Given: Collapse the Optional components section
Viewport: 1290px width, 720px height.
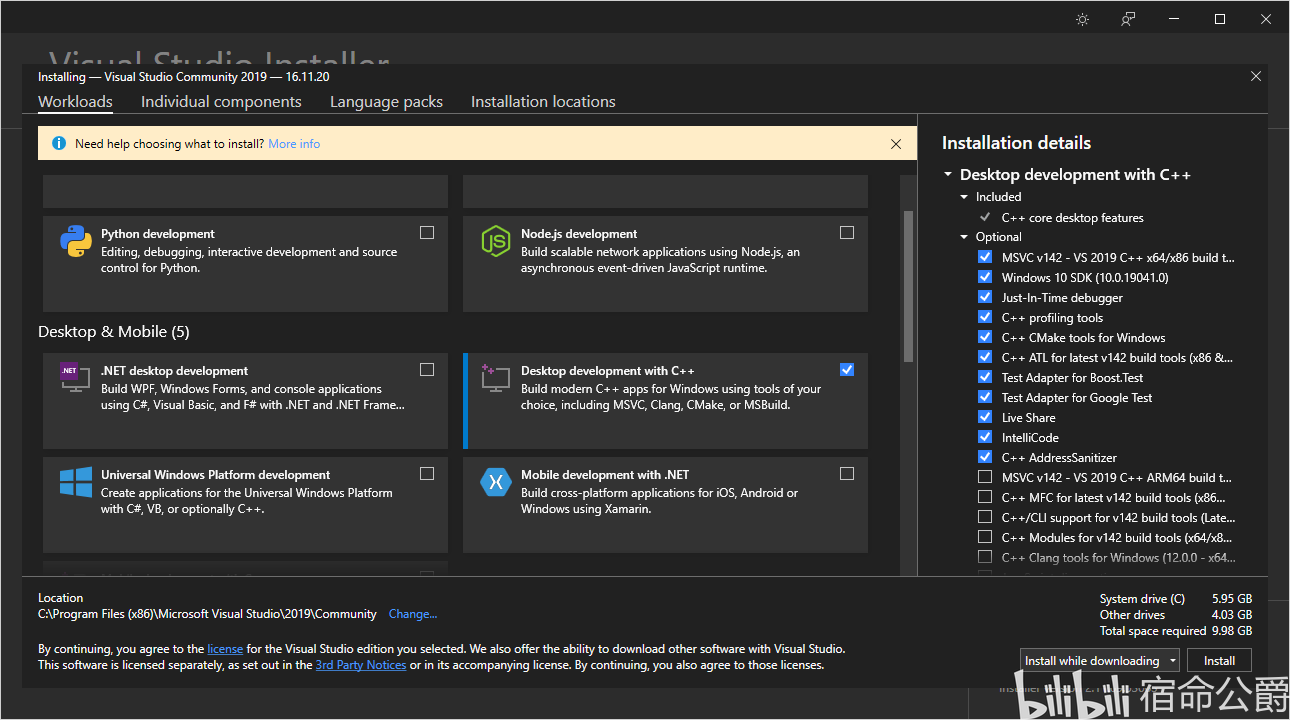Looking at the screenshot, I should pos(965,237).
